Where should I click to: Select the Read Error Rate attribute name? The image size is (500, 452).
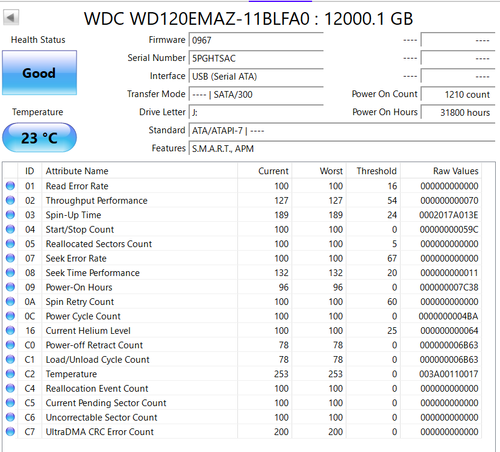77,186
